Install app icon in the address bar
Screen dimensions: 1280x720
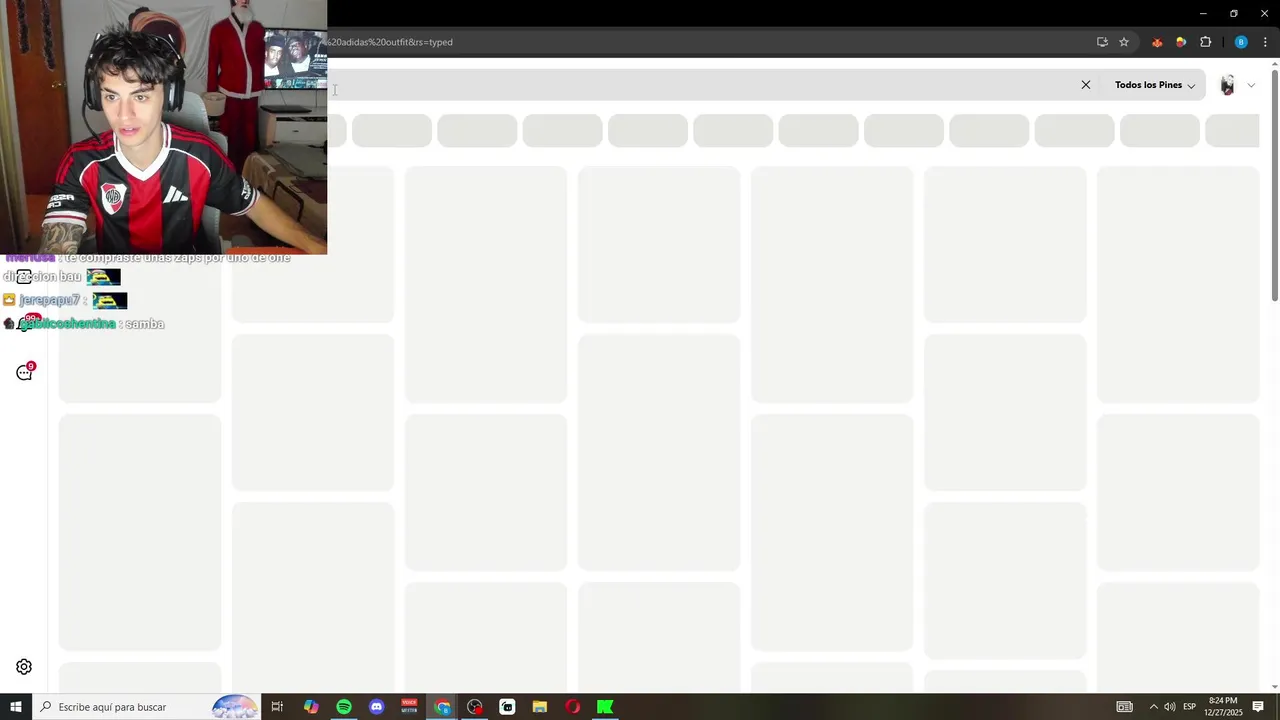1102,42
